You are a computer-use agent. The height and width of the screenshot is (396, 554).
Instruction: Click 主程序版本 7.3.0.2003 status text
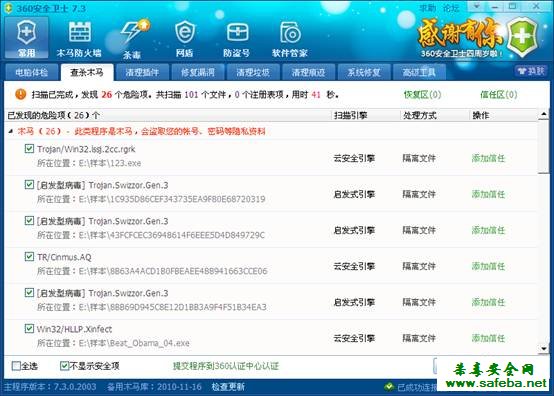pos(50,387)
